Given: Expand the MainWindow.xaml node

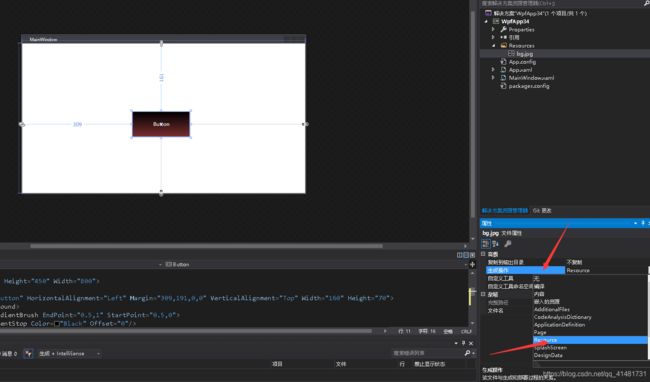Looking at the screenshot, I should [x=493, y=77].
